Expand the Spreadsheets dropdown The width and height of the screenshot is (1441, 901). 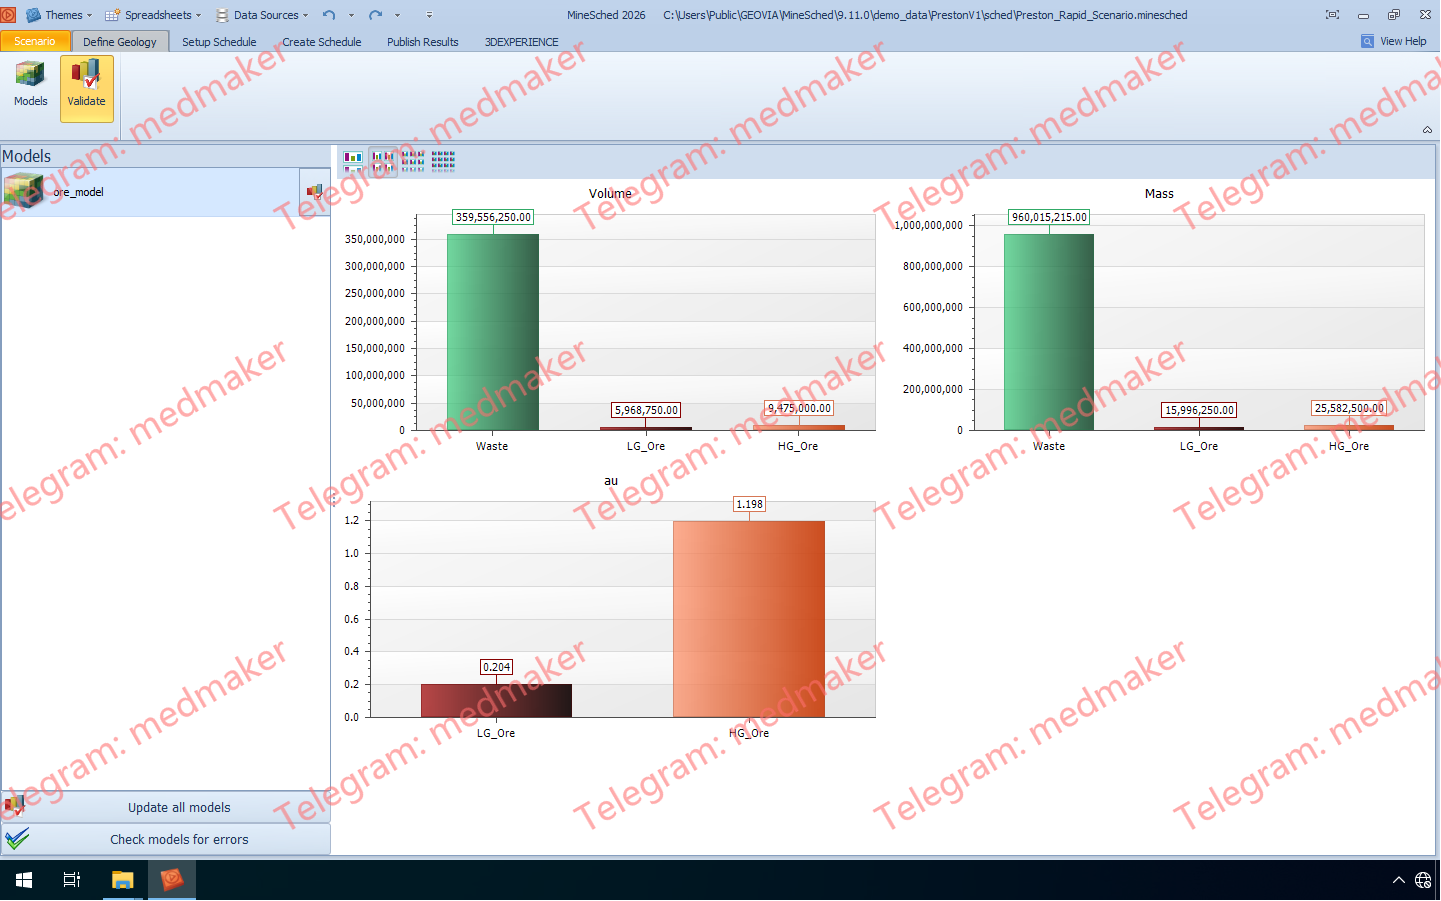coord(154,15)
